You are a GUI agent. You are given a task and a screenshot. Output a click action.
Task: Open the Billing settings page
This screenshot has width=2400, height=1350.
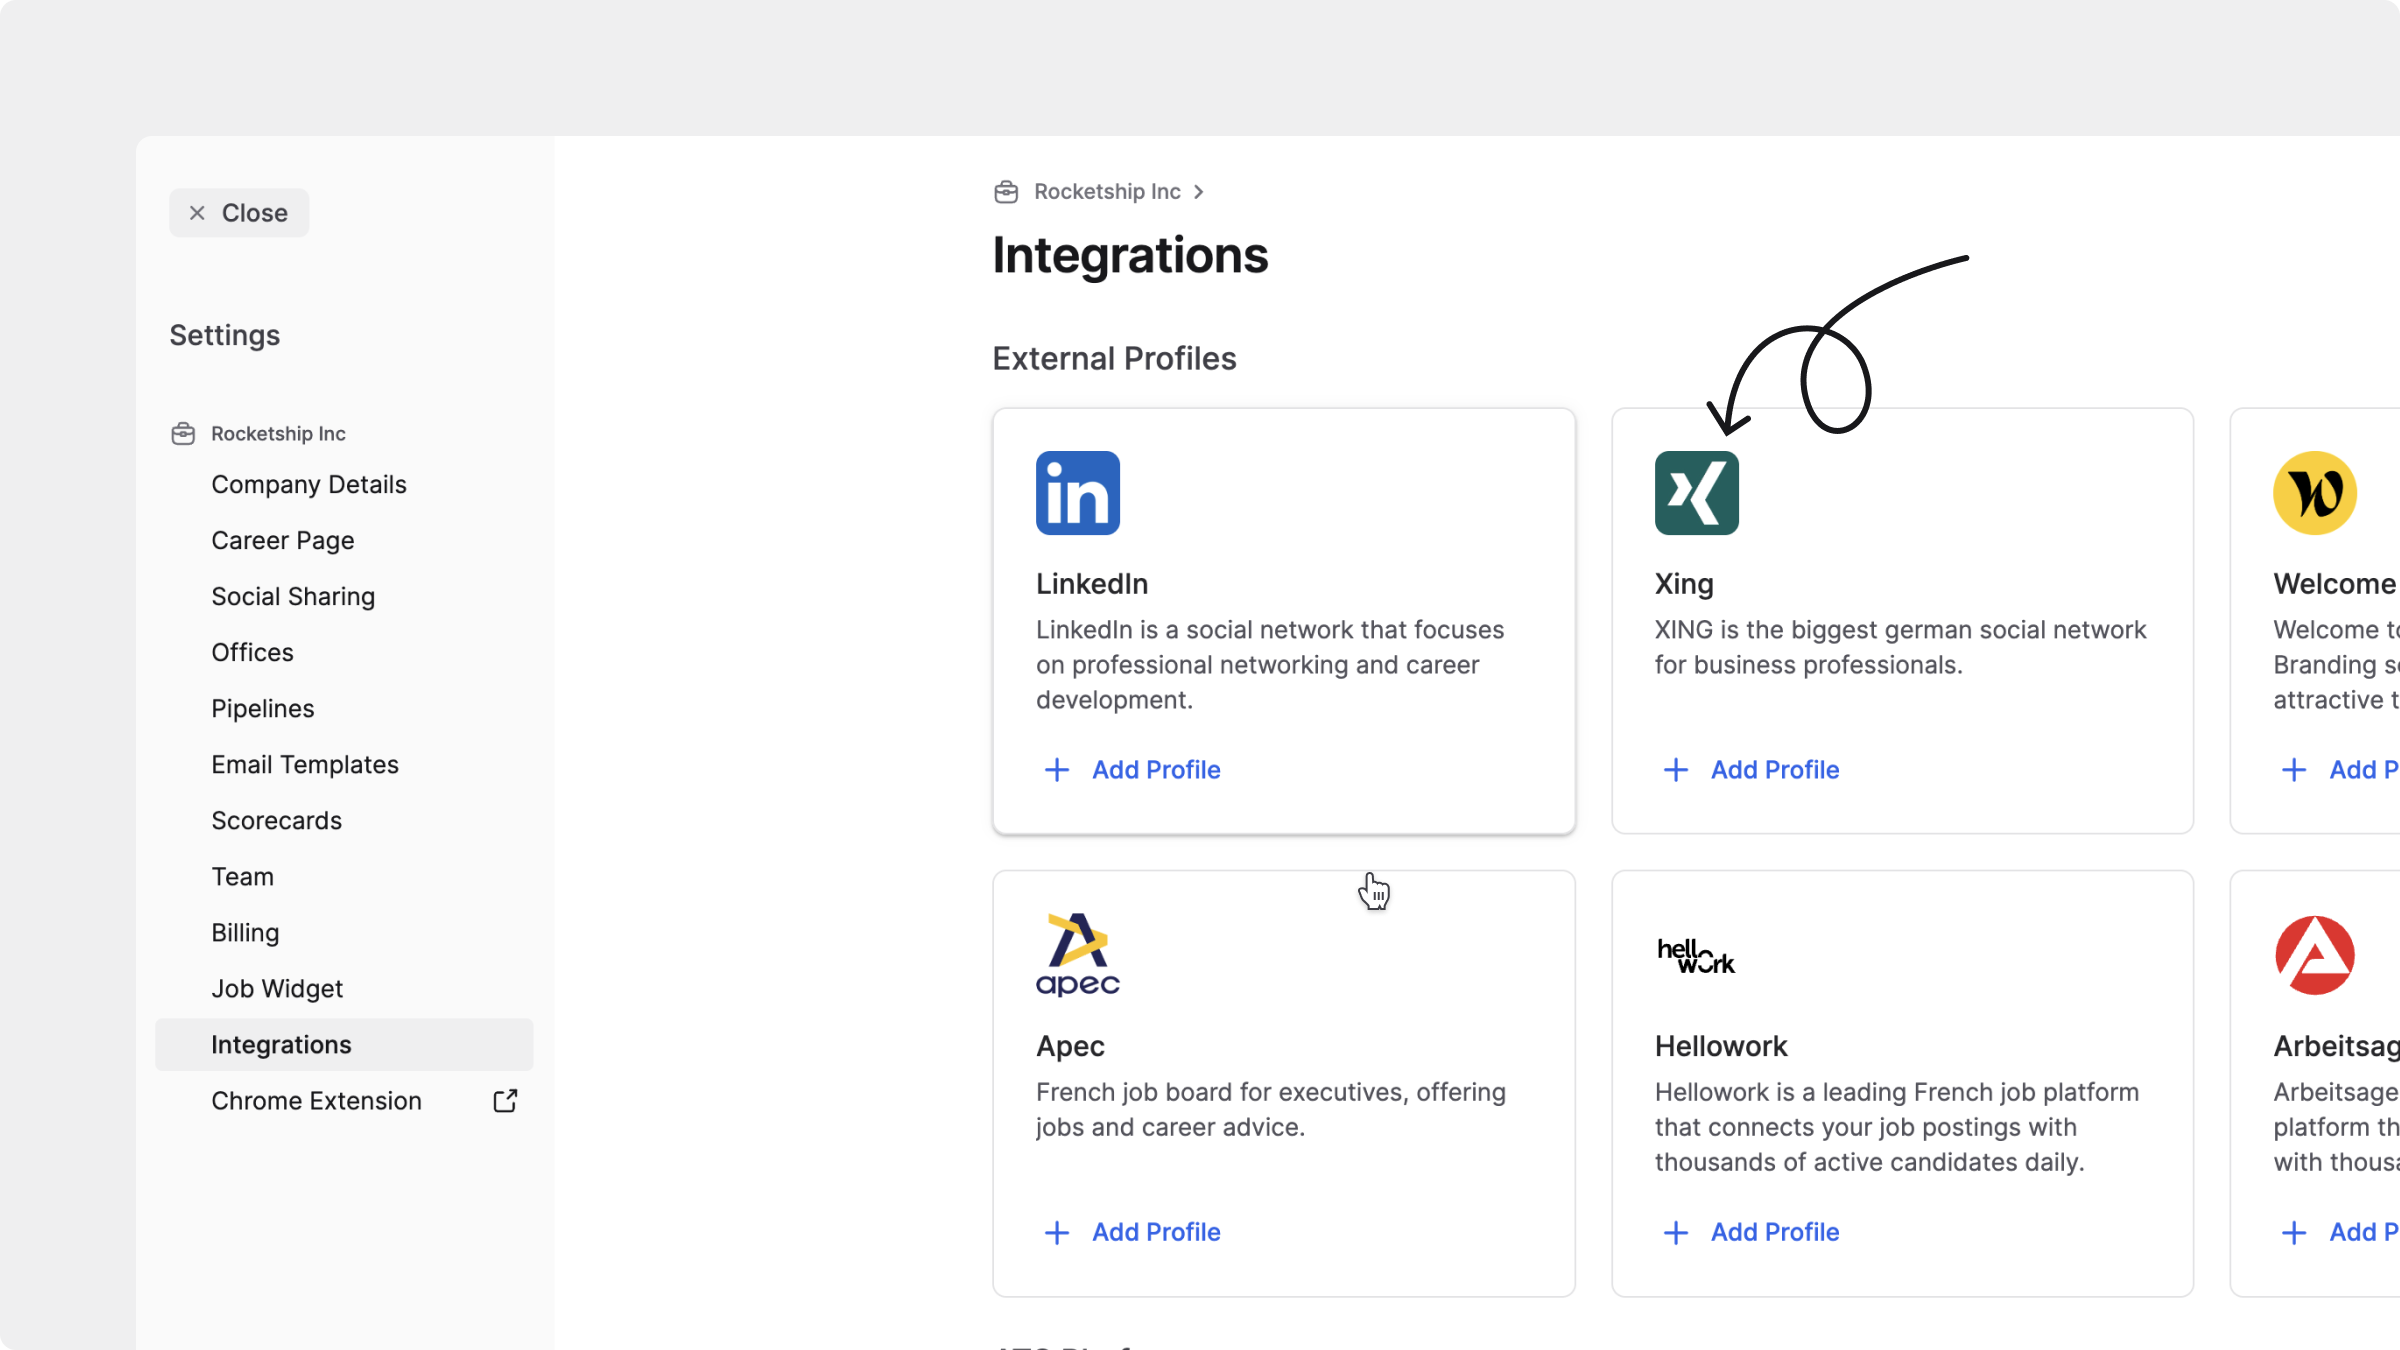(x=245, y=932)
